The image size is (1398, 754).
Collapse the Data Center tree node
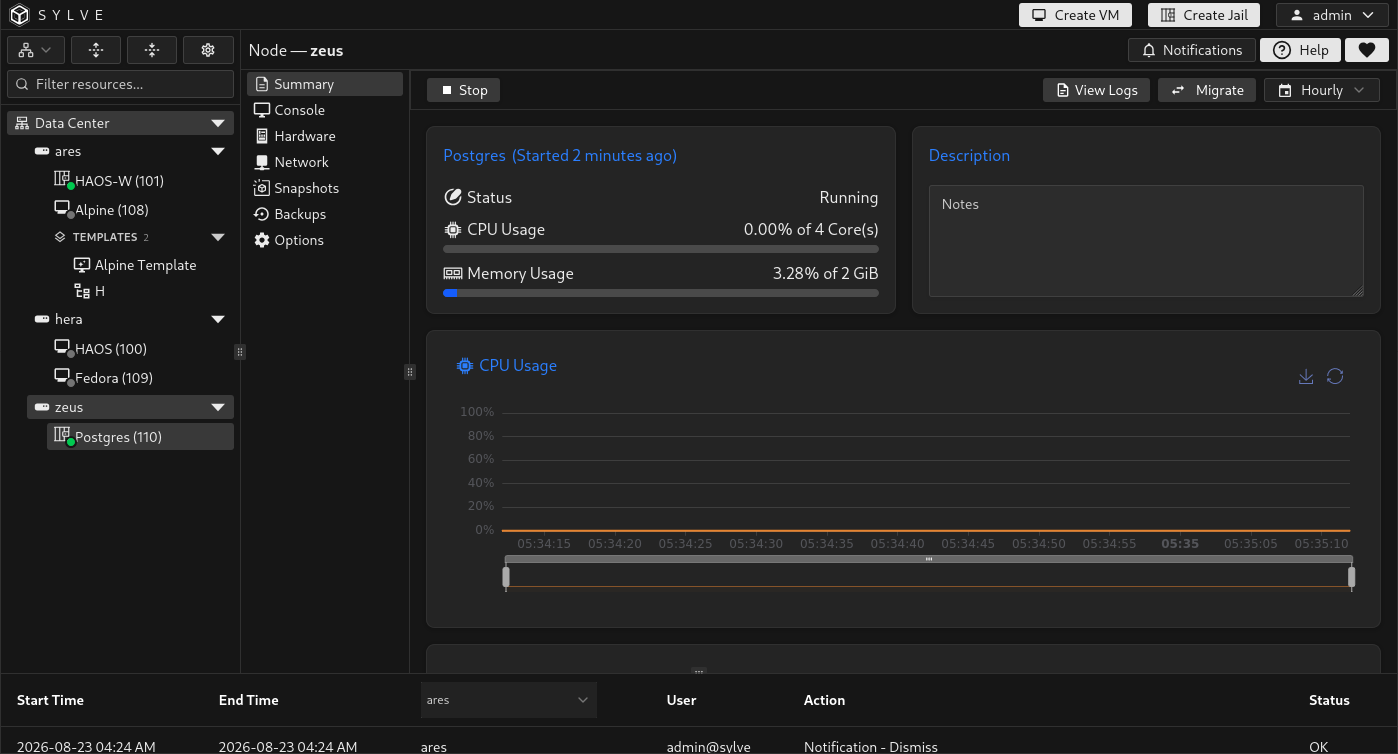218,123
